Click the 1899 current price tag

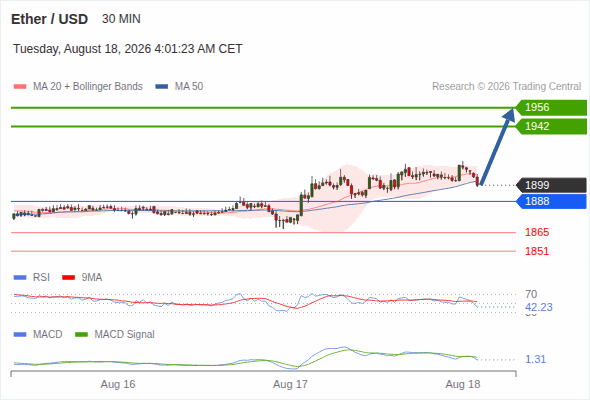coord(551,185)
